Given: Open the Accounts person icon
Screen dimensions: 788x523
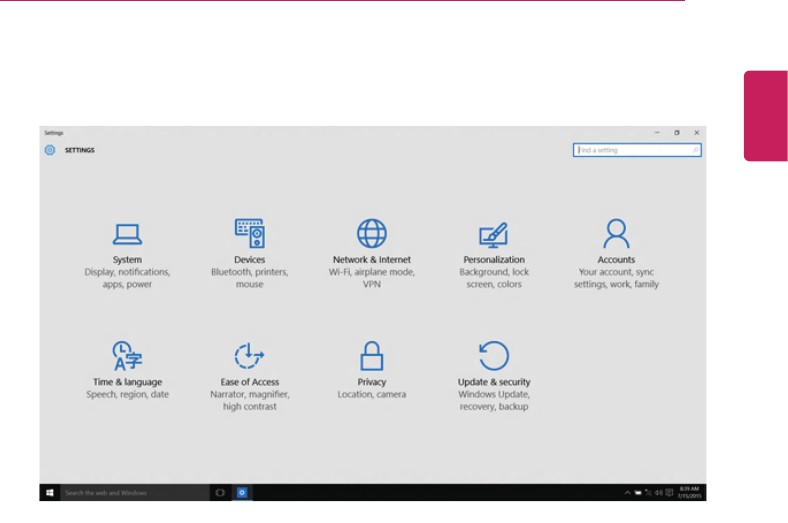Looking at the screenshot, I should click(616, 233).
